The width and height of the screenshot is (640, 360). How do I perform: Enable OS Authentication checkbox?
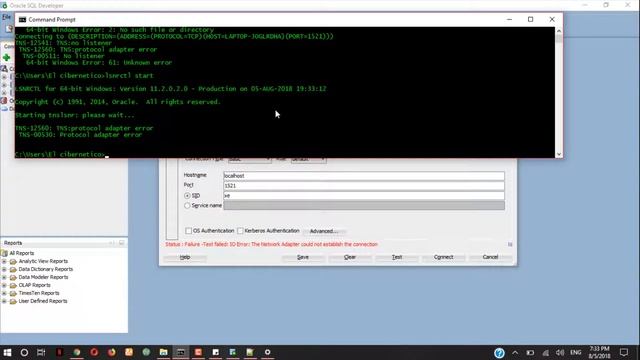pyautogui.click(x=188, y=231)
